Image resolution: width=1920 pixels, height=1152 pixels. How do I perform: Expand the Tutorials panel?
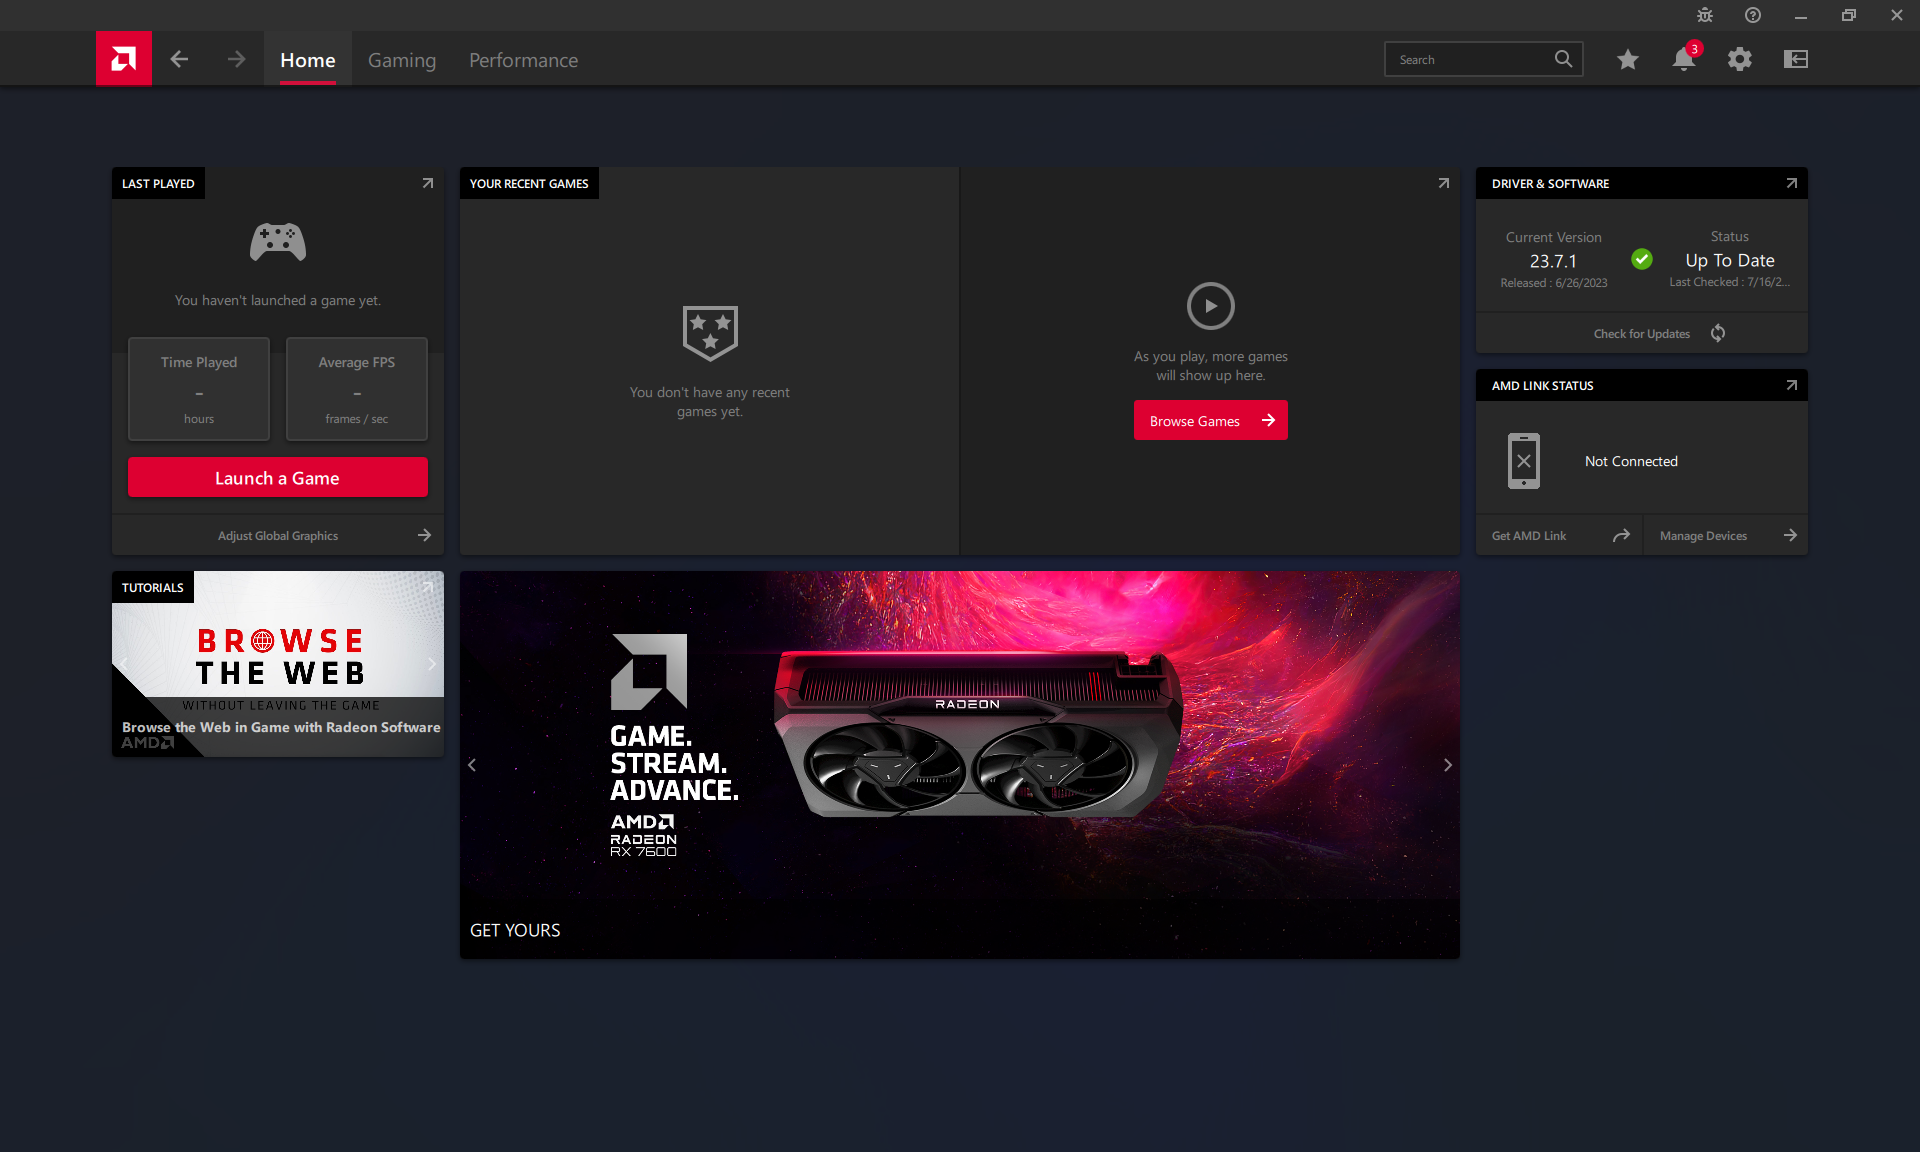click(x=428, y=587)
